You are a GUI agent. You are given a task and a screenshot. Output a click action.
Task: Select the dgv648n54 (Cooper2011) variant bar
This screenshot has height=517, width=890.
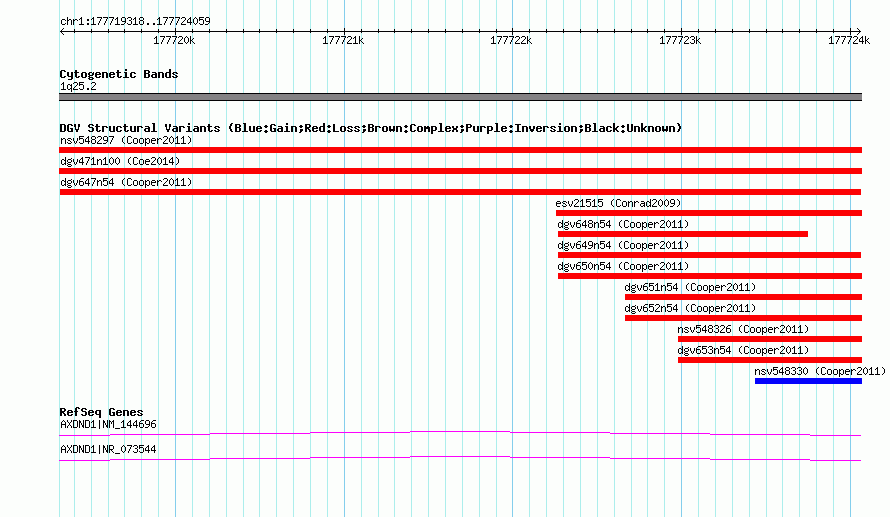click(683, 234)
